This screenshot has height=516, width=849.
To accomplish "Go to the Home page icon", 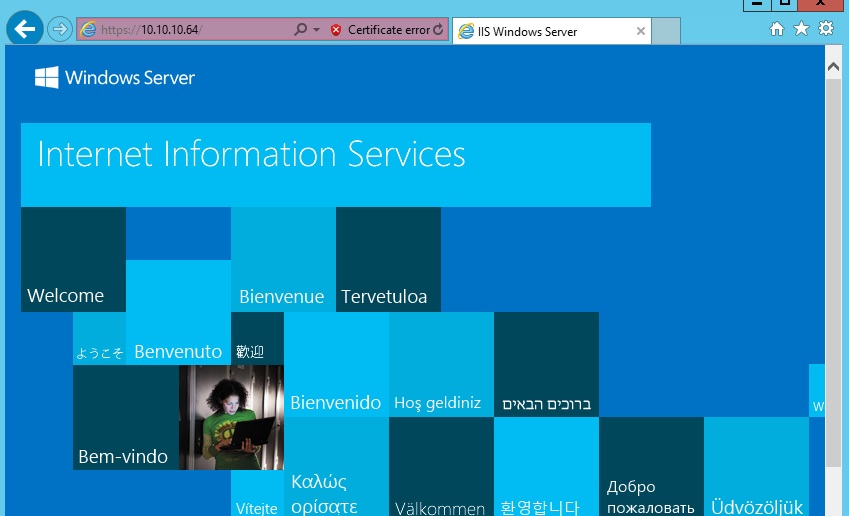I will (776, 29).
